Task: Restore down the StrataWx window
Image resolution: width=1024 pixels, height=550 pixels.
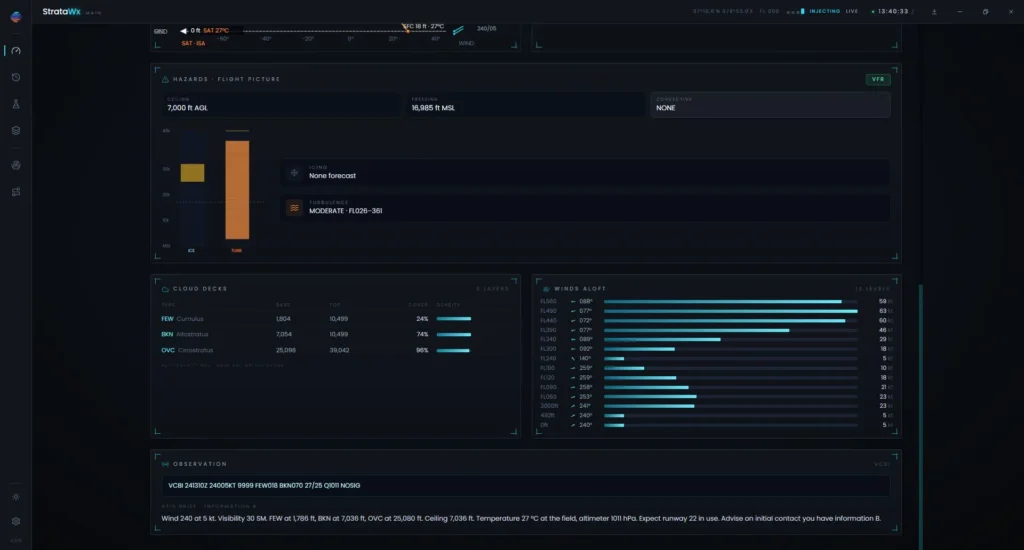Action: coord(985,12)
